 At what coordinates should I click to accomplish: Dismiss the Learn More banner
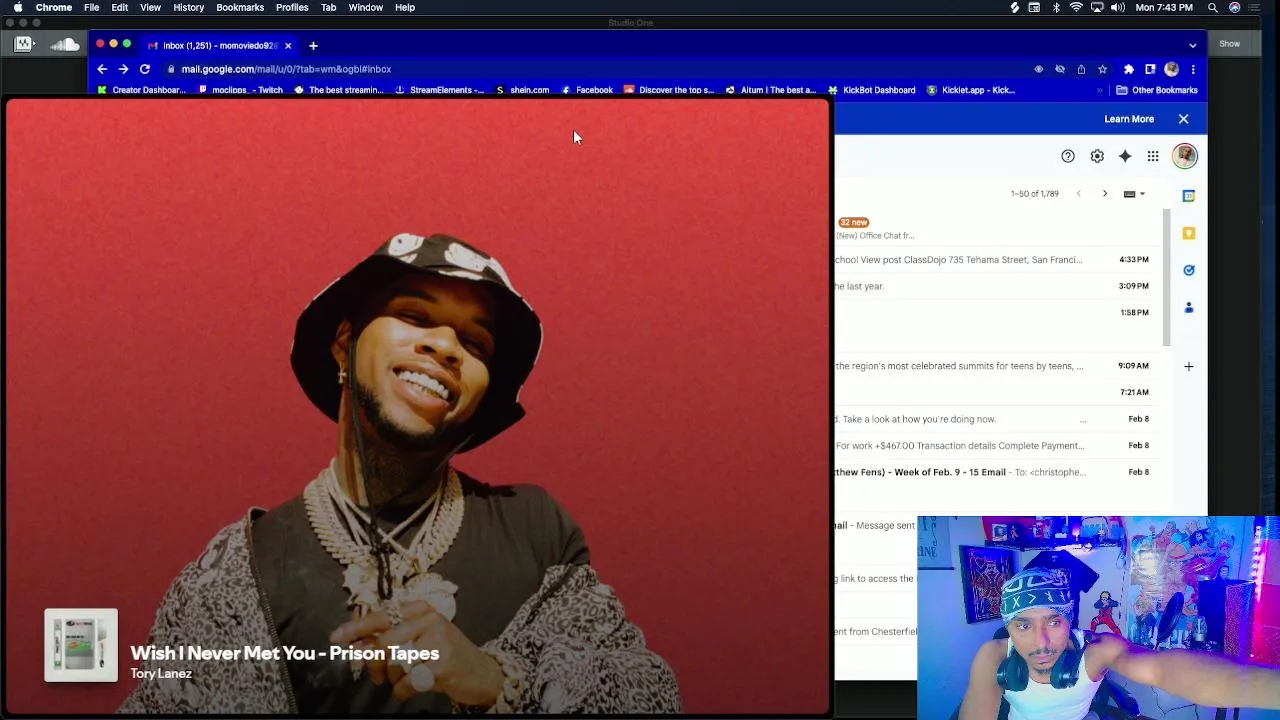click(1183, 119)
